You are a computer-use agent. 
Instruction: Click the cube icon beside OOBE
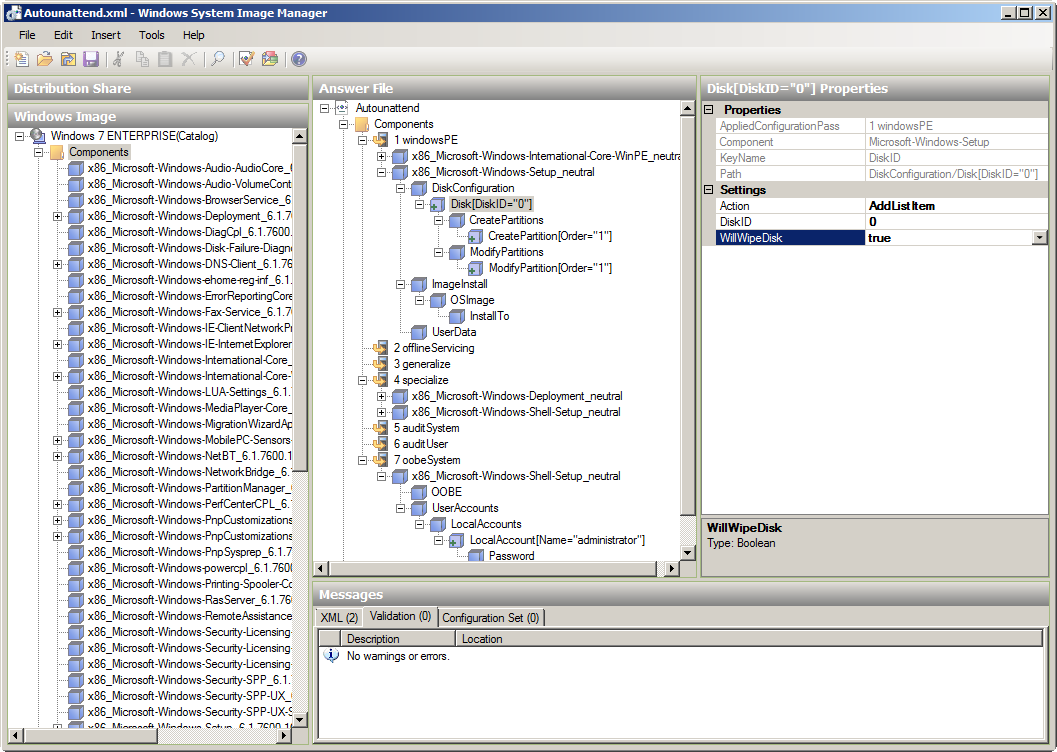pyautogui.click(x=419, y=492)
